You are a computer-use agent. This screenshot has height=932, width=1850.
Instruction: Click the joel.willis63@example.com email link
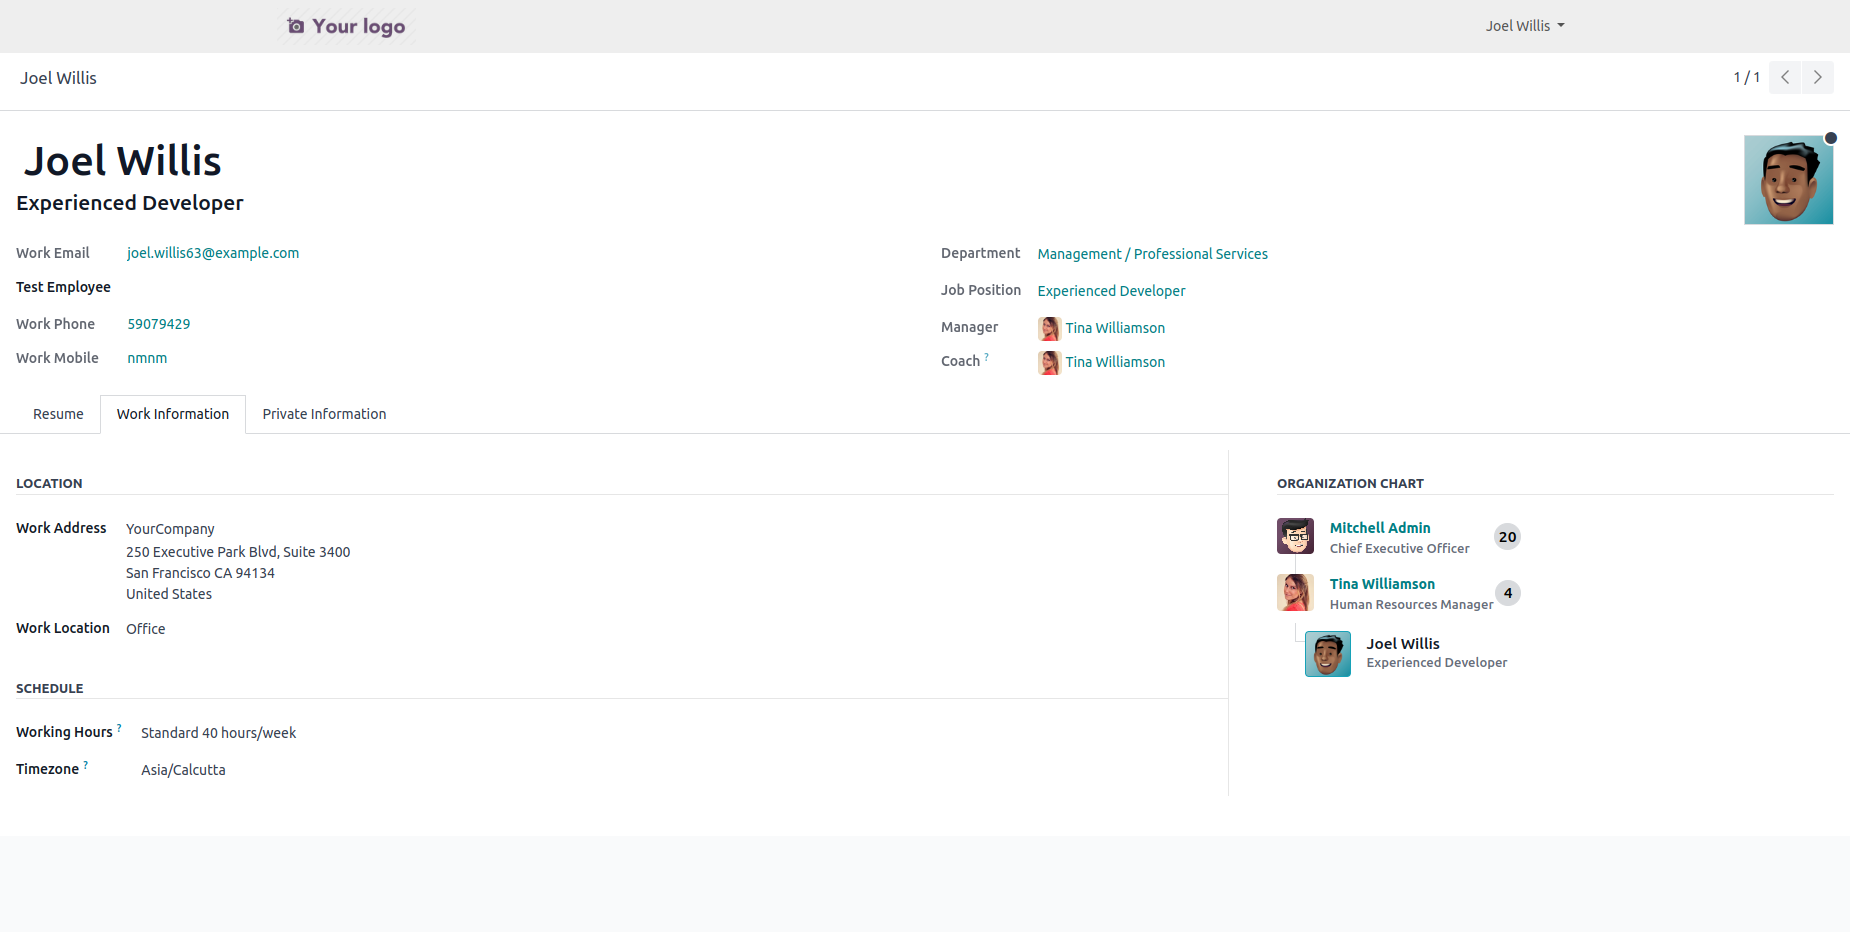pyautogui.click(x=213, y=253)
